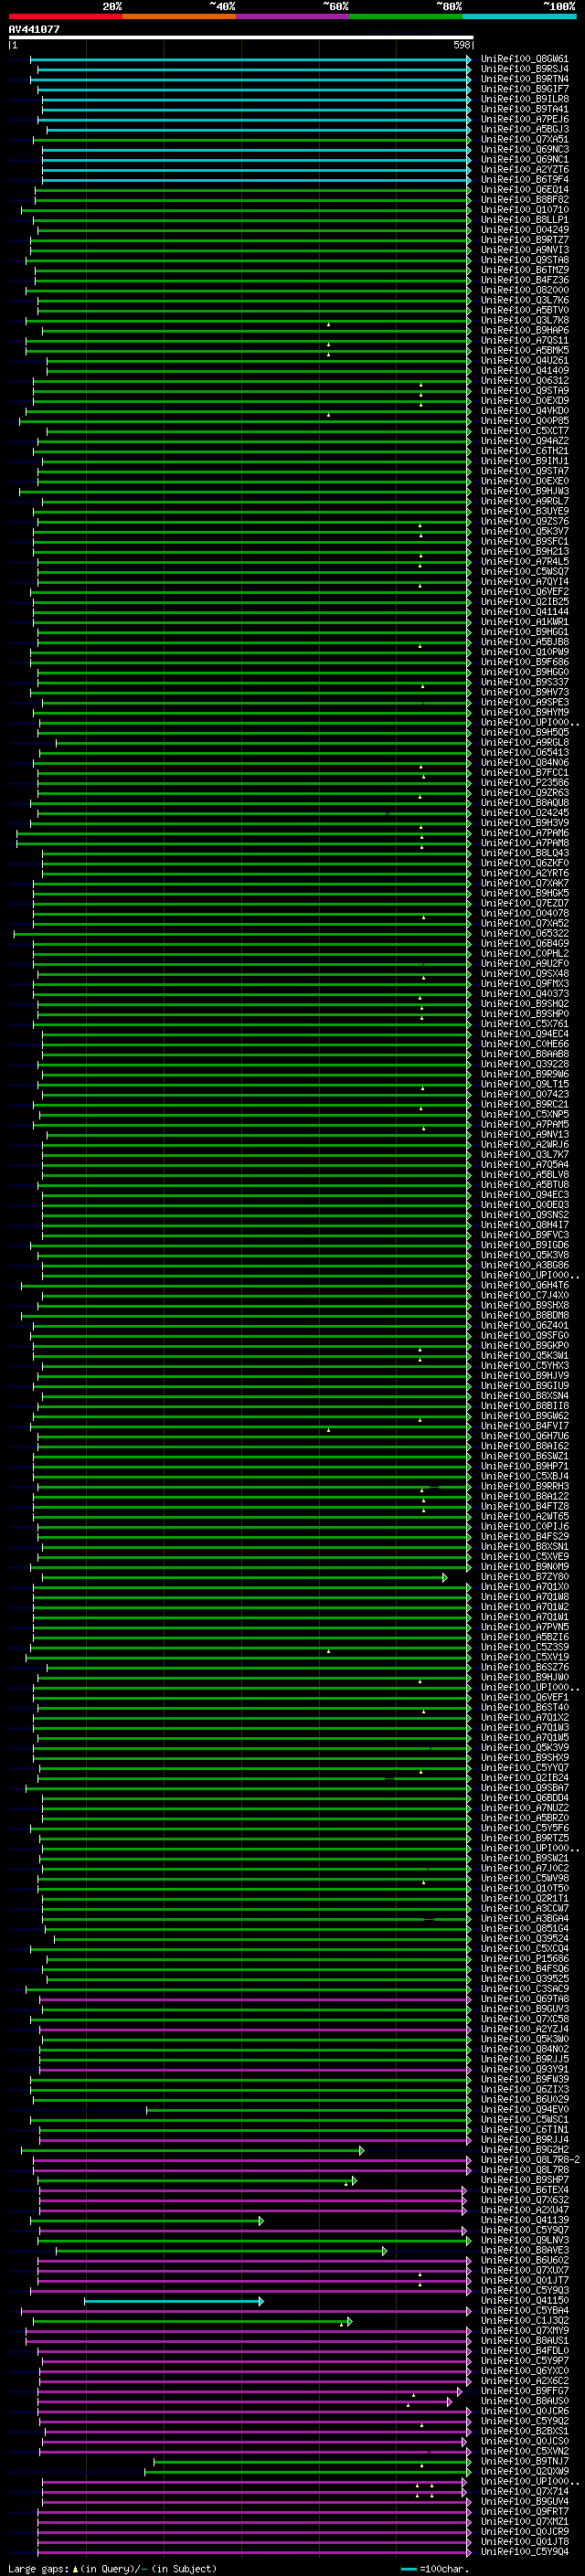Select hit label UniRef100_B4FZ36
Screen dimensions: 585x2576
(x=525, y=280)
